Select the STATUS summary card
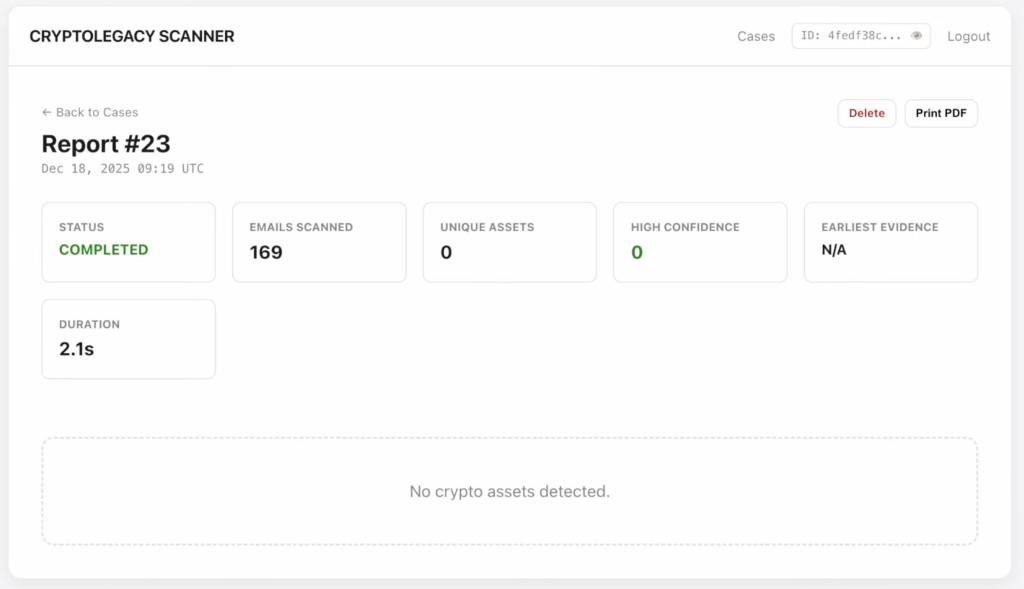Screen dimensions: 1024x589 click(x=128, y=241)
